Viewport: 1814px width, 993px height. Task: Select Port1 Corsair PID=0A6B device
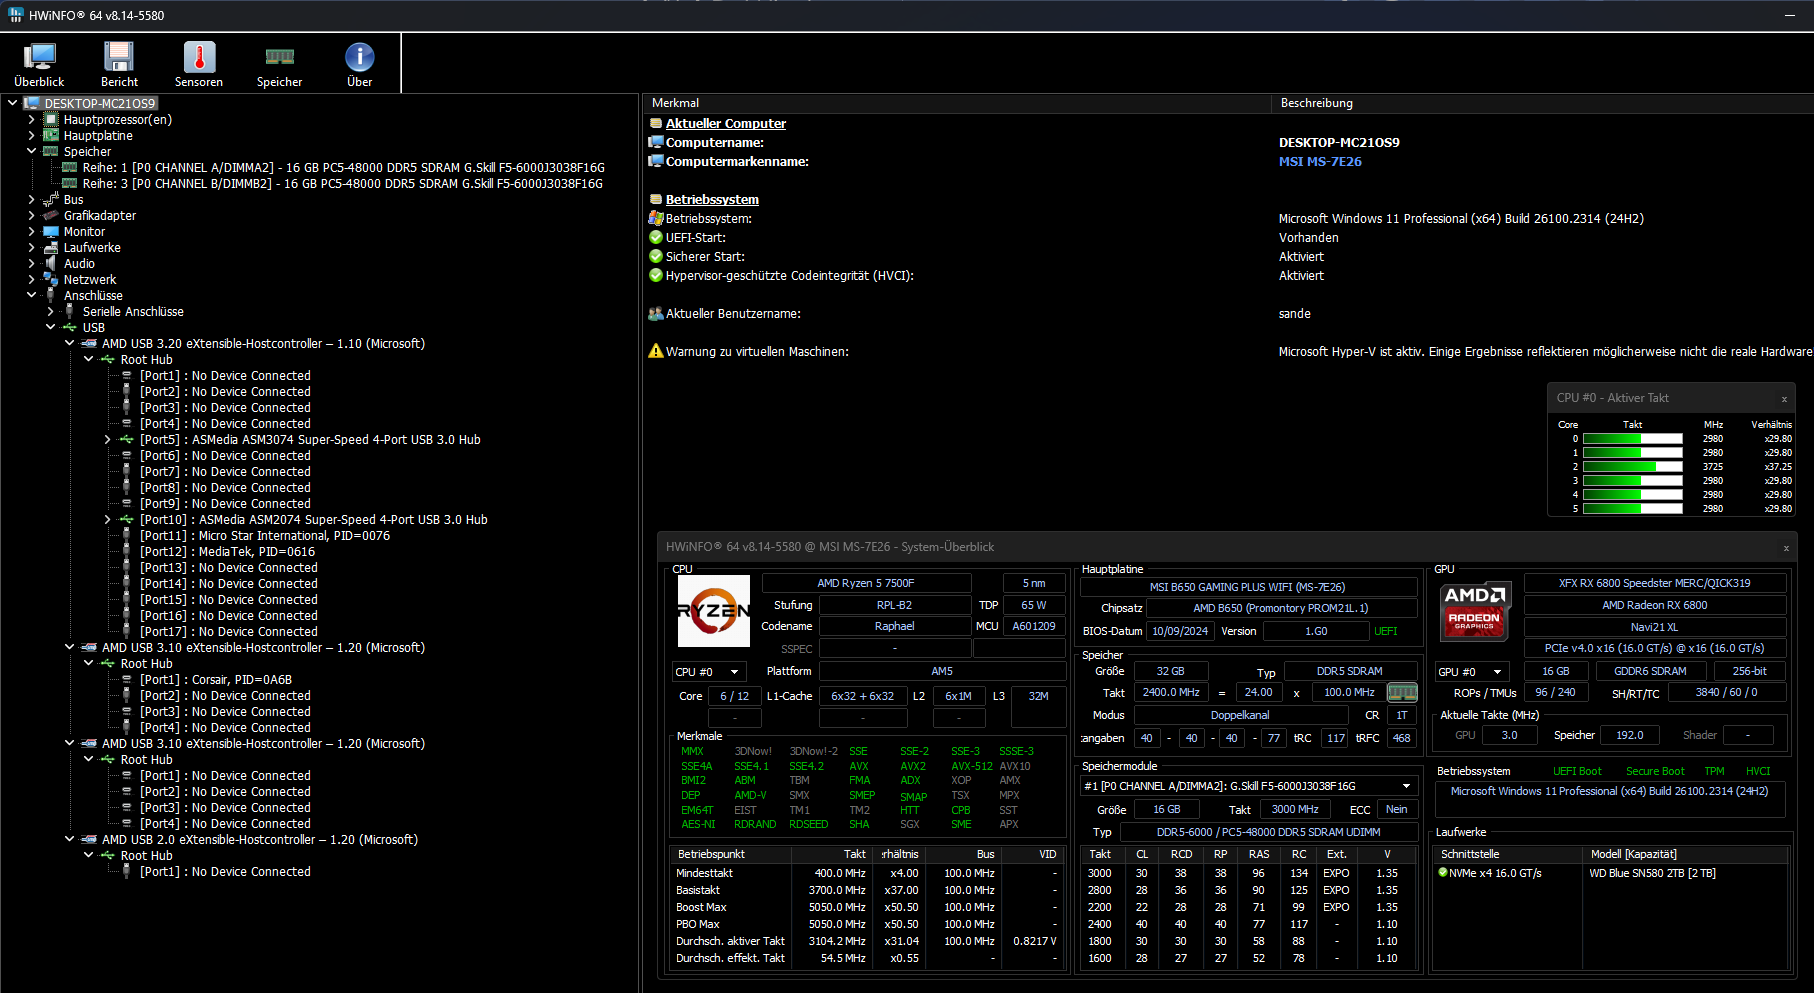(x=216, y=680)
